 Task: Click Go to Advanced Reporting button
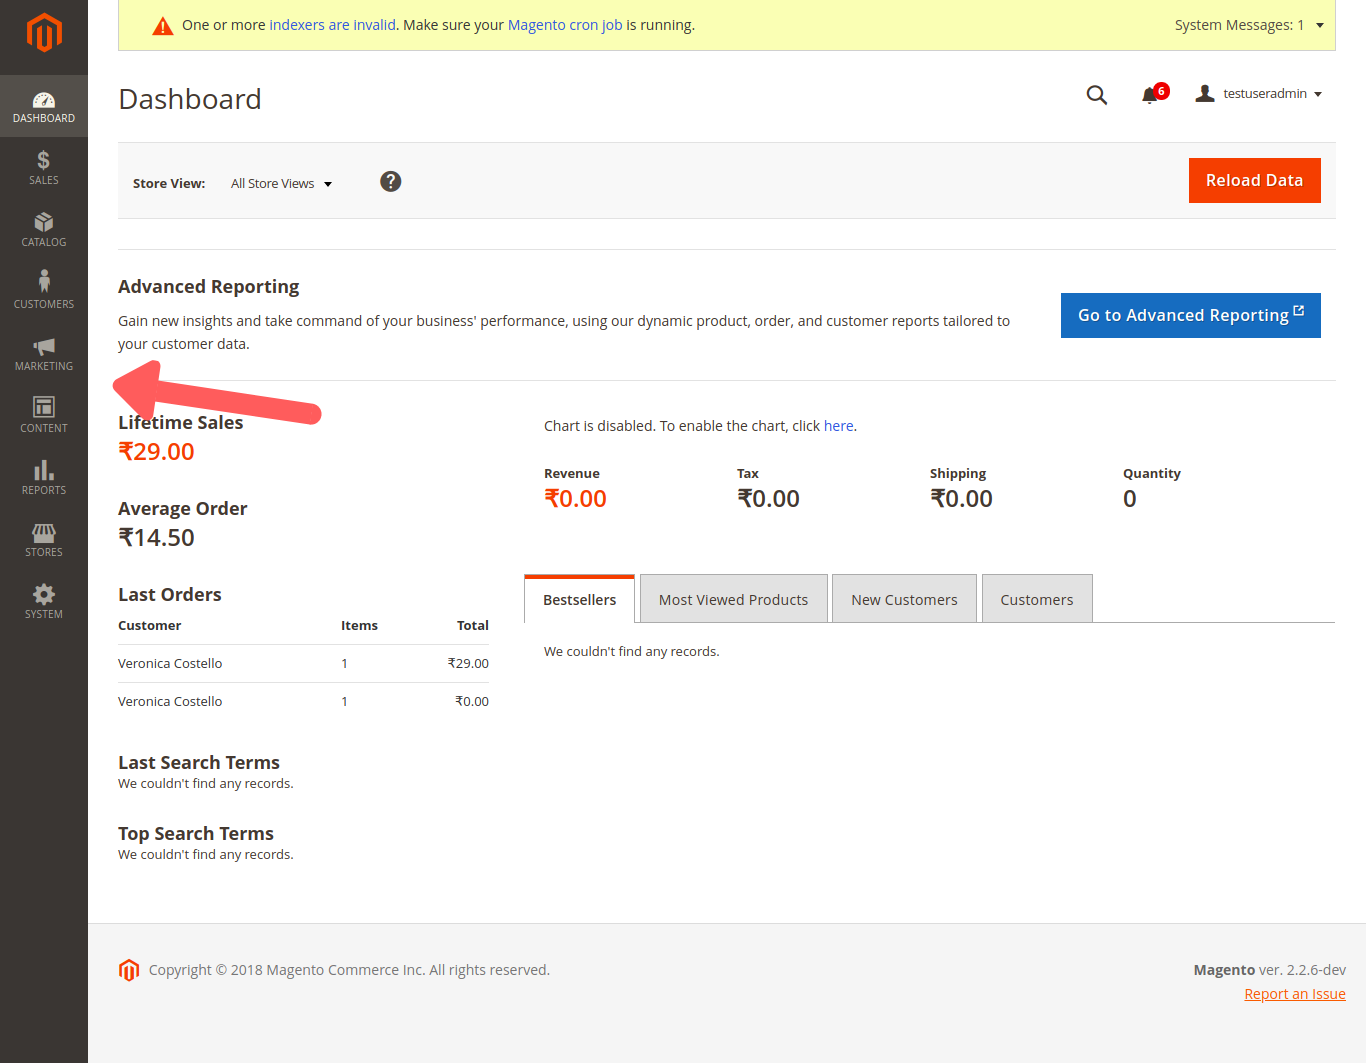click(1190, 315)
